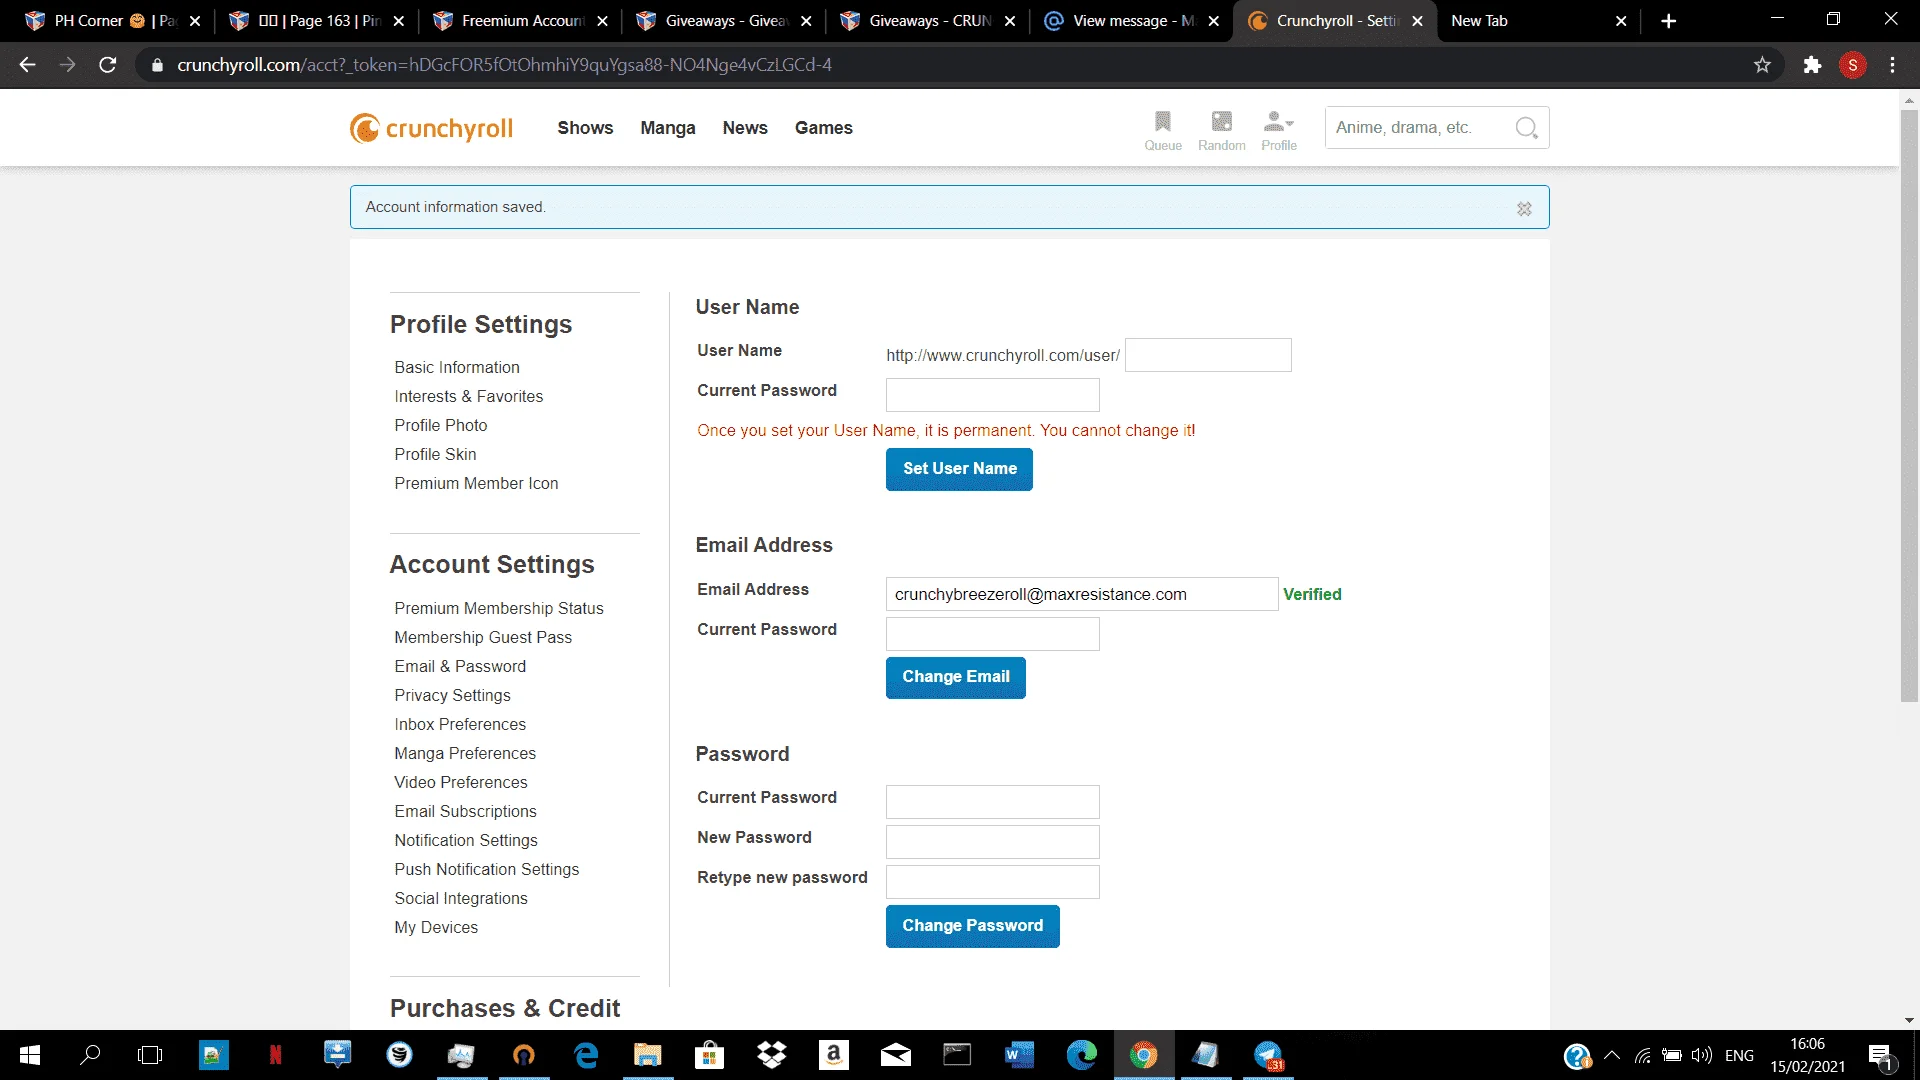Open Windows taskbar search
The width and height of the screenshot is (1920, 1080).
(x=90, y=1055)
